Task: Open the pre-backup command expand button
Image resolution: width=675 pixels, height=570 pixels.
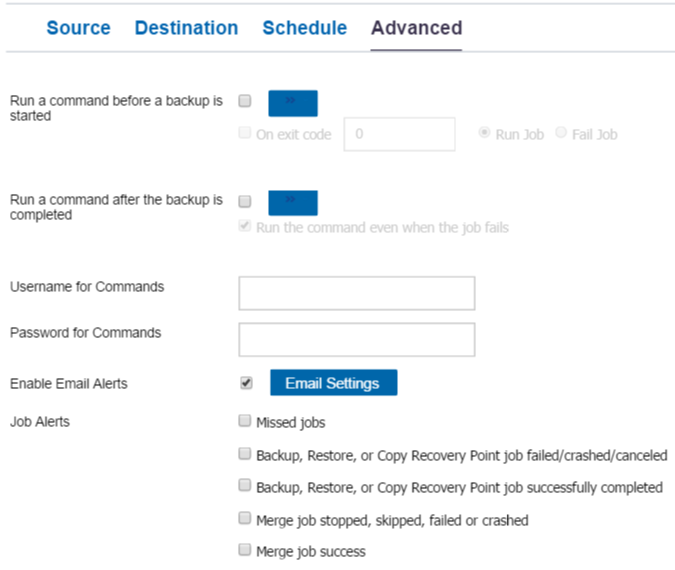Action: tap(293, 103)
